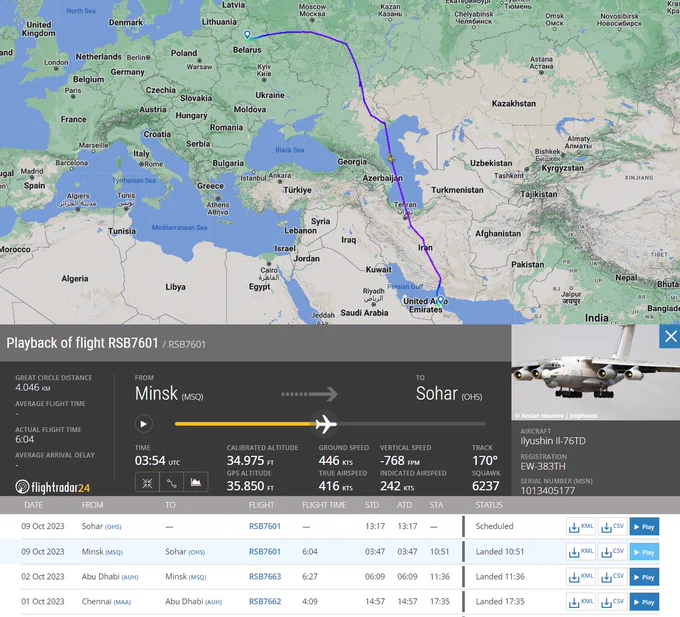Close the playback panel with the X button
This screenshot has height=617, width=680.
[670, 336]
